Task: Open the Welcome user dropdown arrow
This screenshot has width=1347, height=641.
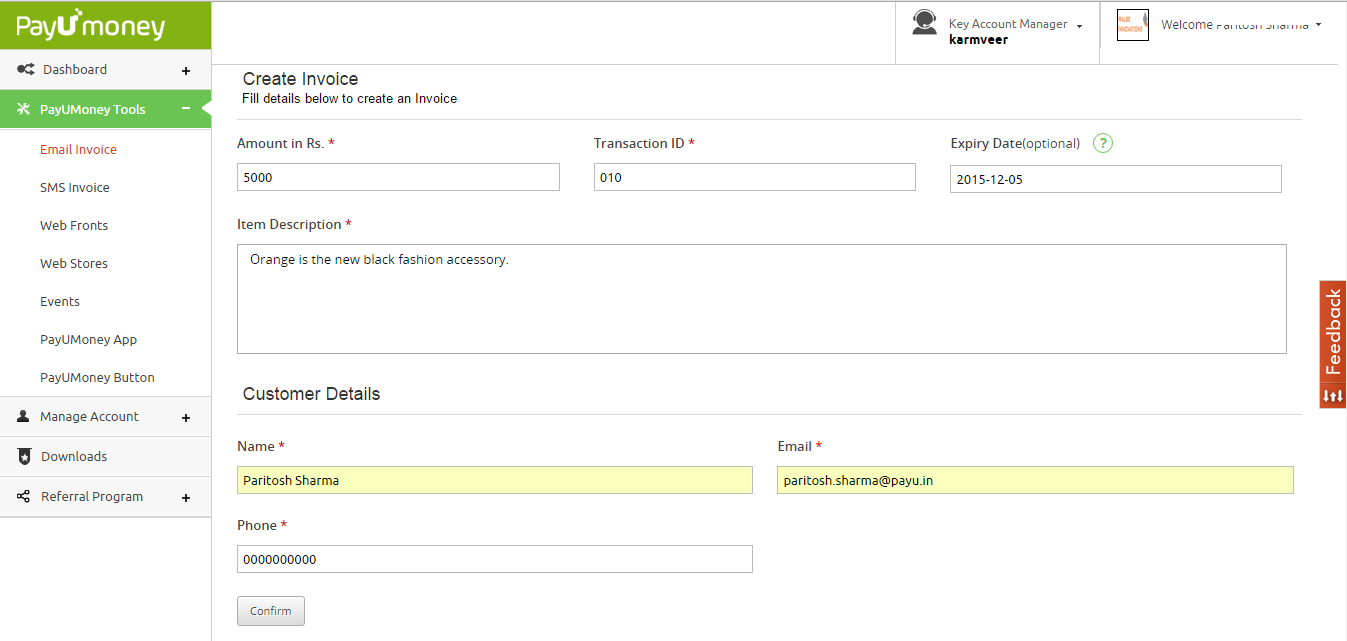Action: tap(1319, 25)
